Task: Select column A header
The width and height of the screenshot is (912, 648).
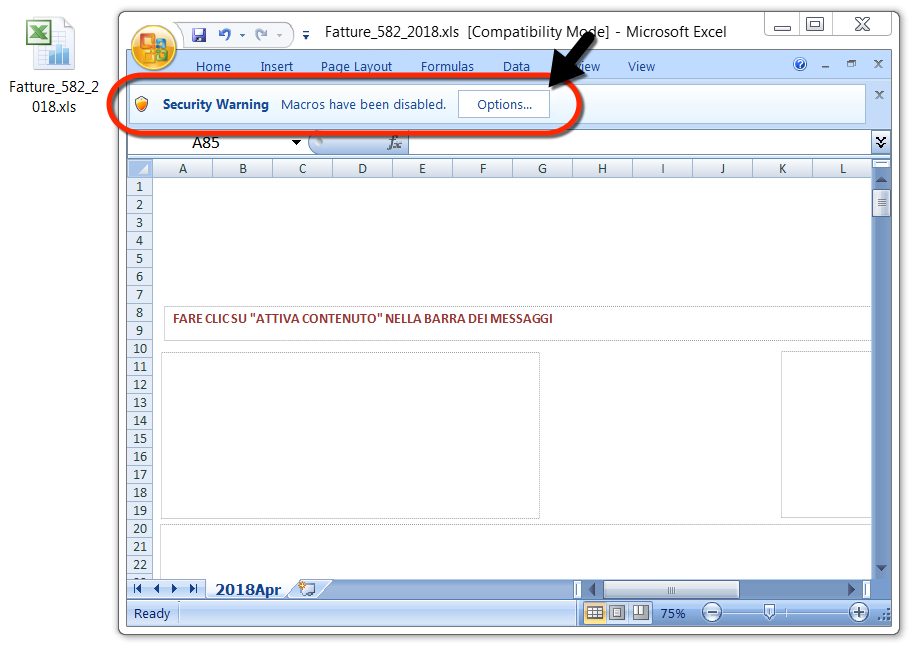Action: (183, 169)
